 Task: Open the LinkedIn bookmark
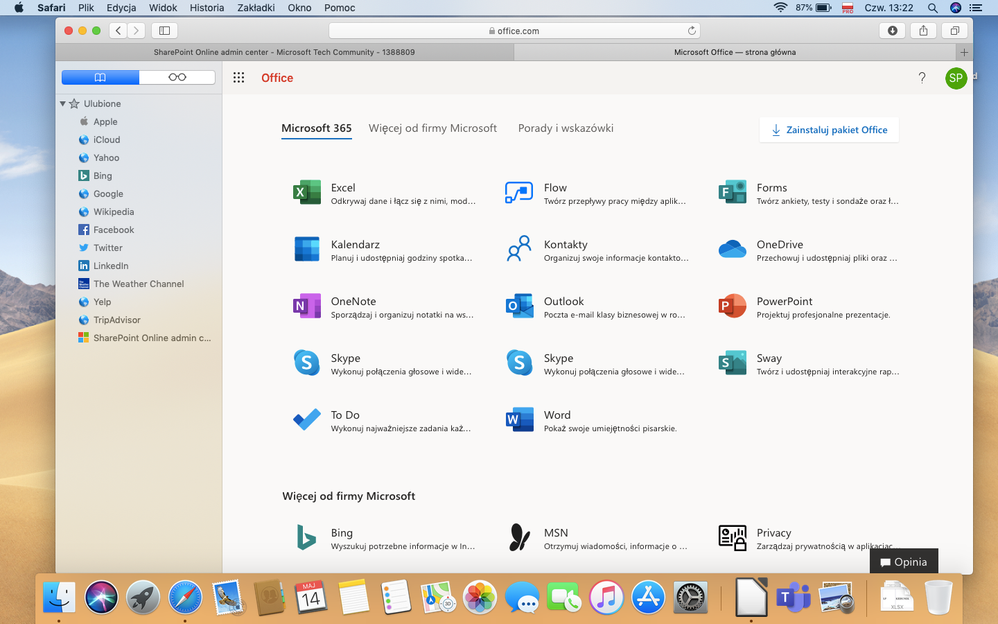[x=111, y=266]
